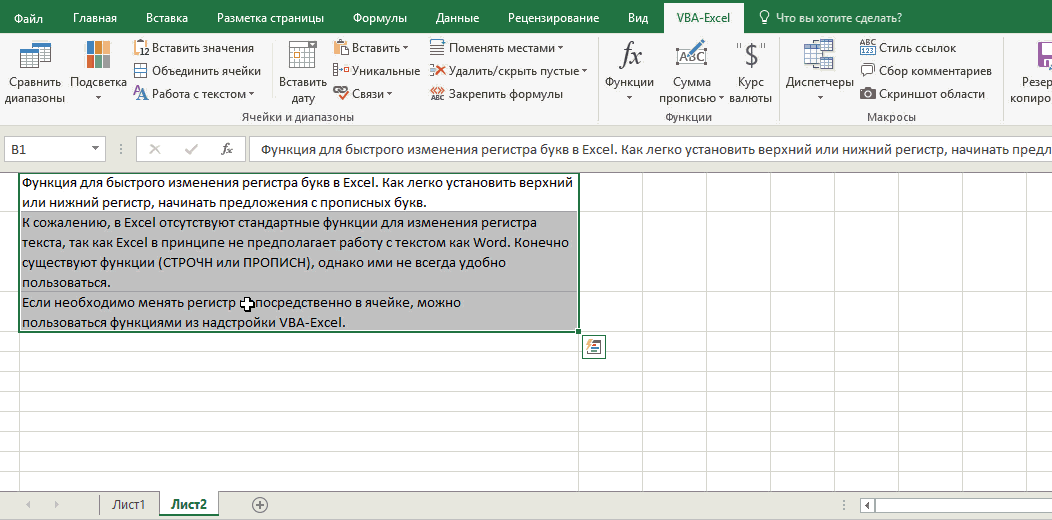This screenshot has width=1052, height=520.
Task: Click the Подсветка color grid icon
Action: point(98,55)
